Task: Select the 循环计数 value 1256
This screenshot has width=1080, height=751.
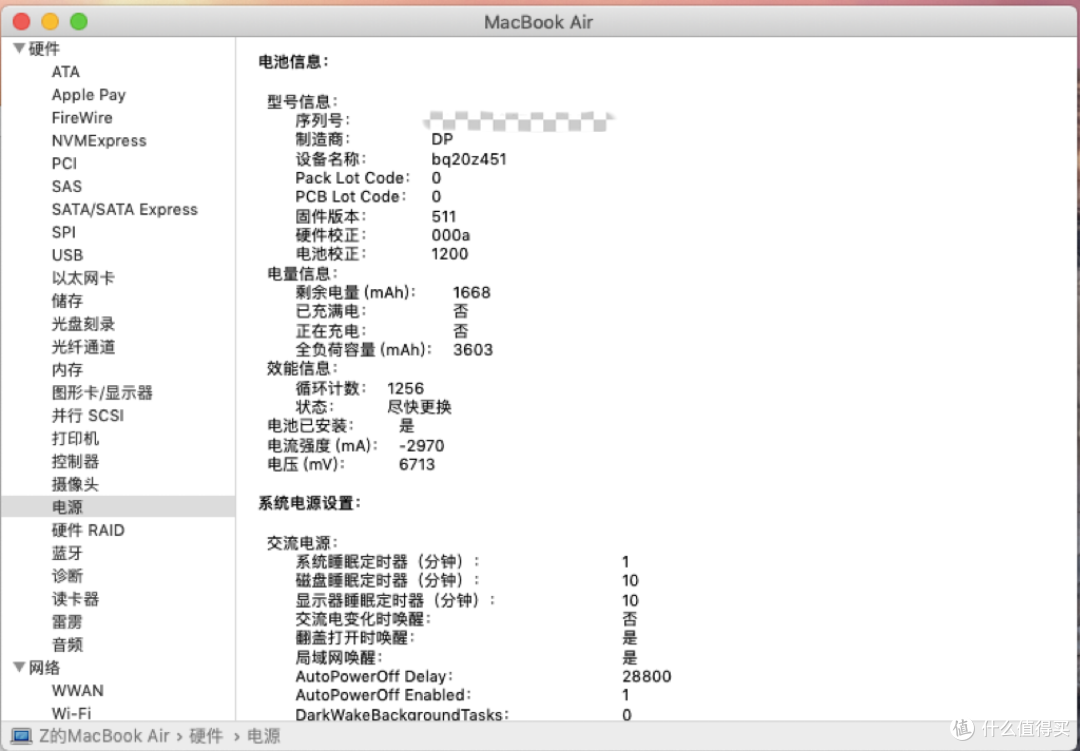Action: [x=405, y=388]
